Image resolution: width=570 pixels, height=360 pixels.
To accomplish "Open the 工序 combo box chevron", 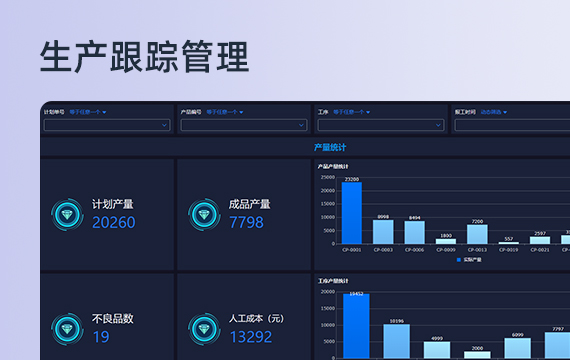I will pos(438,125).
